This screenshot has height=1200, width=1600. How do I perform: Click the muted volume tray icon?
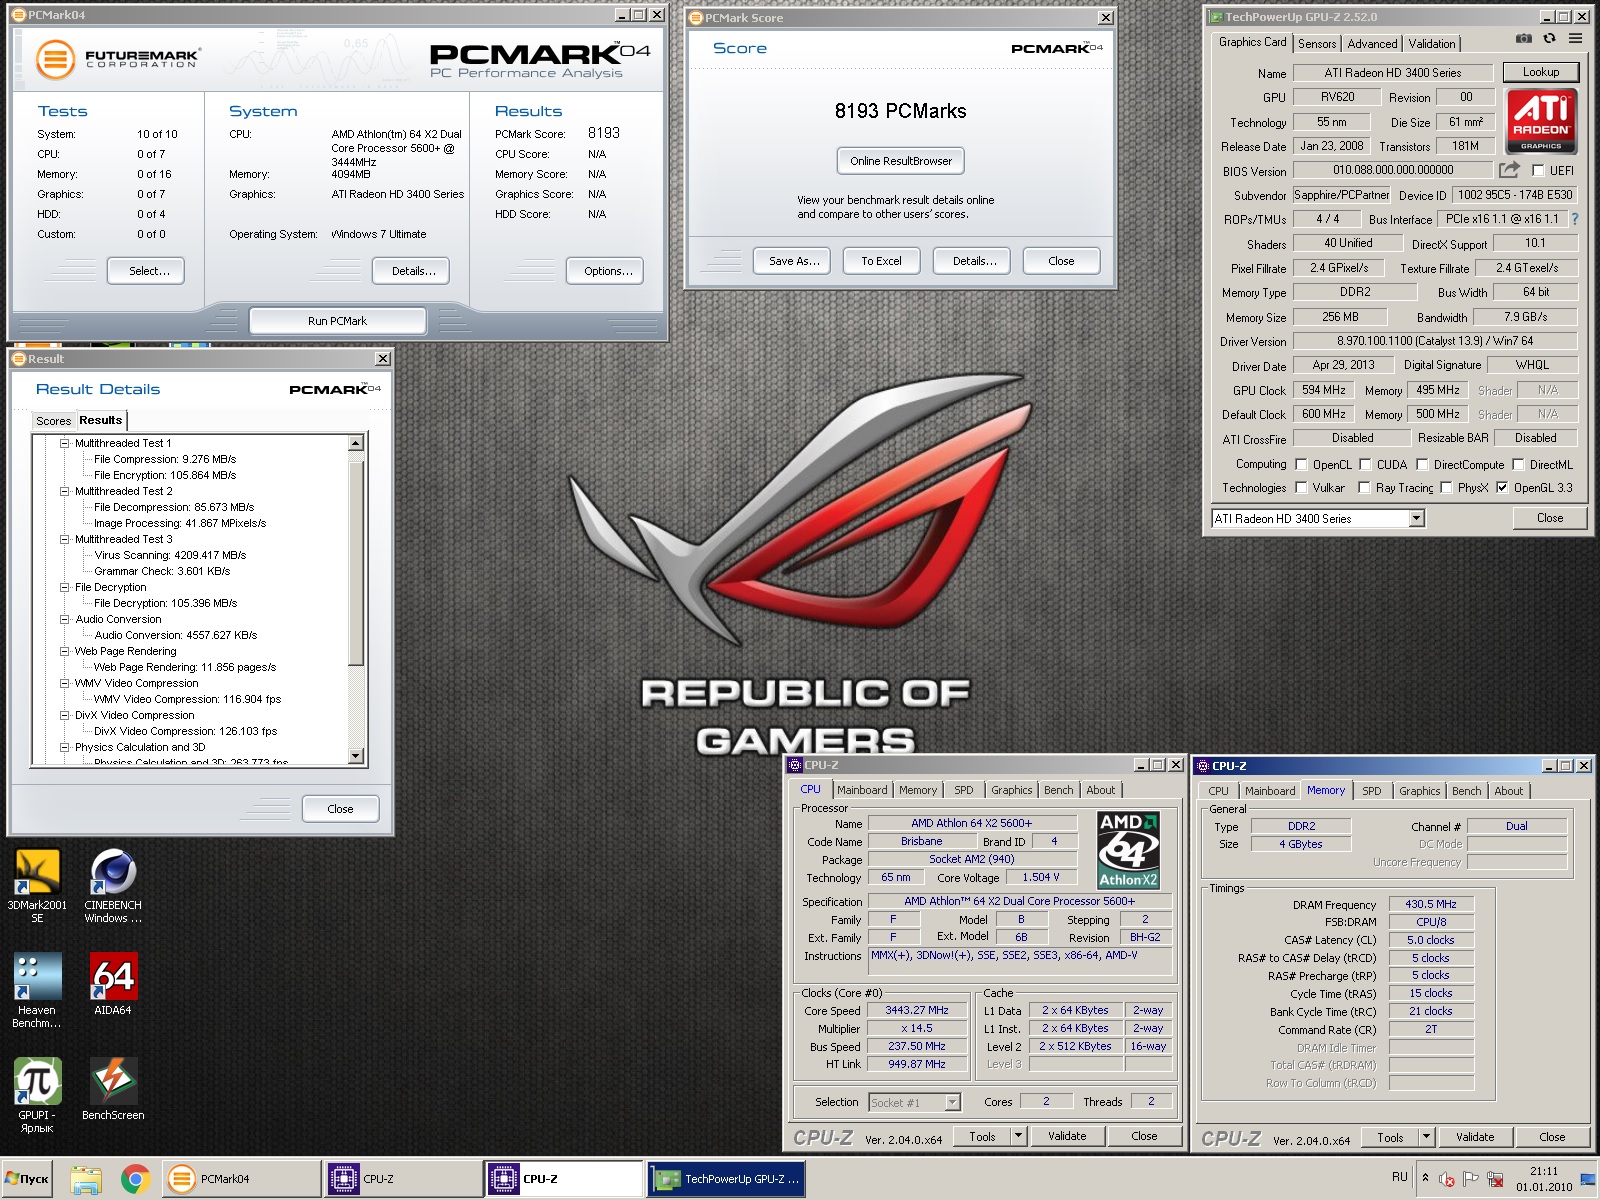(1446, 1179)
